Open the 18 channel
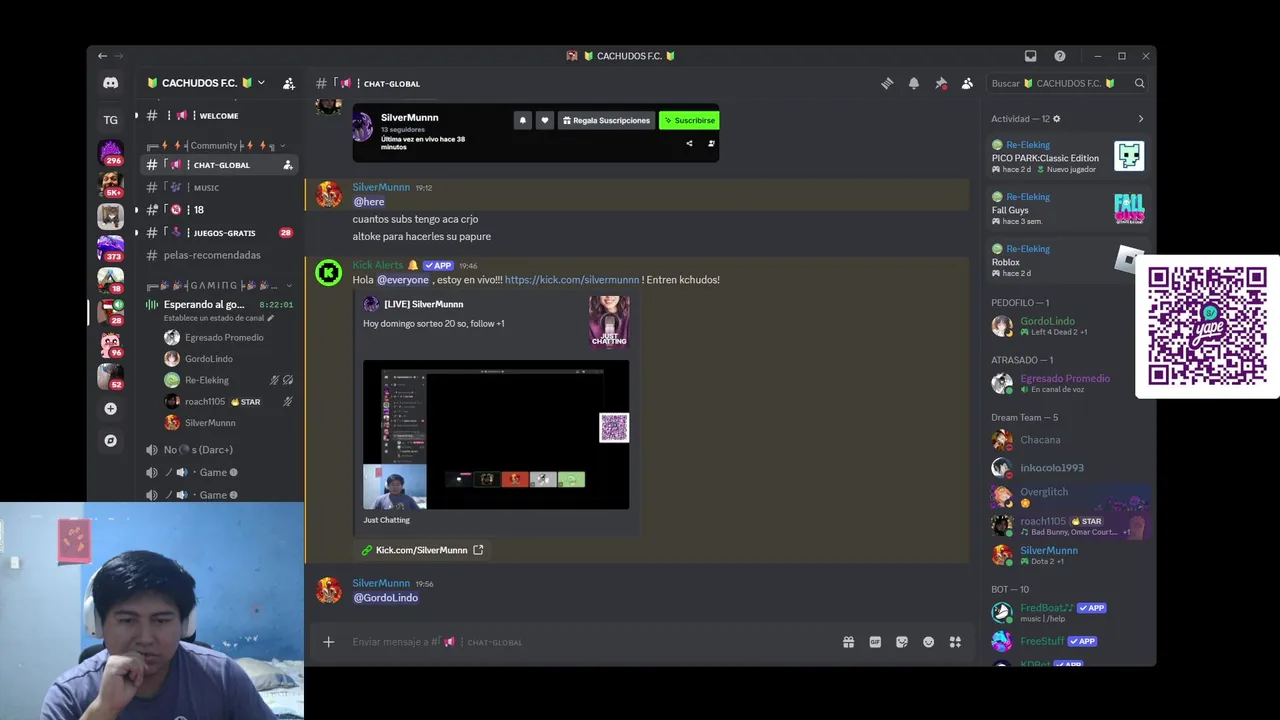1280x720 pixels. pyautogui.click(x=220, y=210)
